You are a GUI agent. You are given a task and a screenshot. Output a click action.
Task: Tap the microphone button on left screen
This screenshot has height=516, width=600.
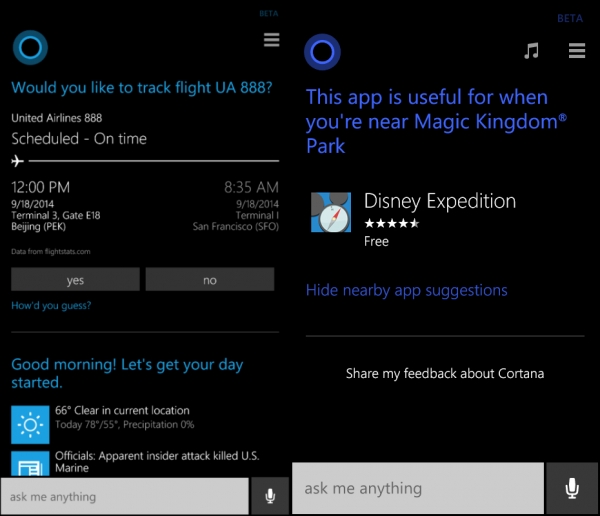[x=270, y=496]
